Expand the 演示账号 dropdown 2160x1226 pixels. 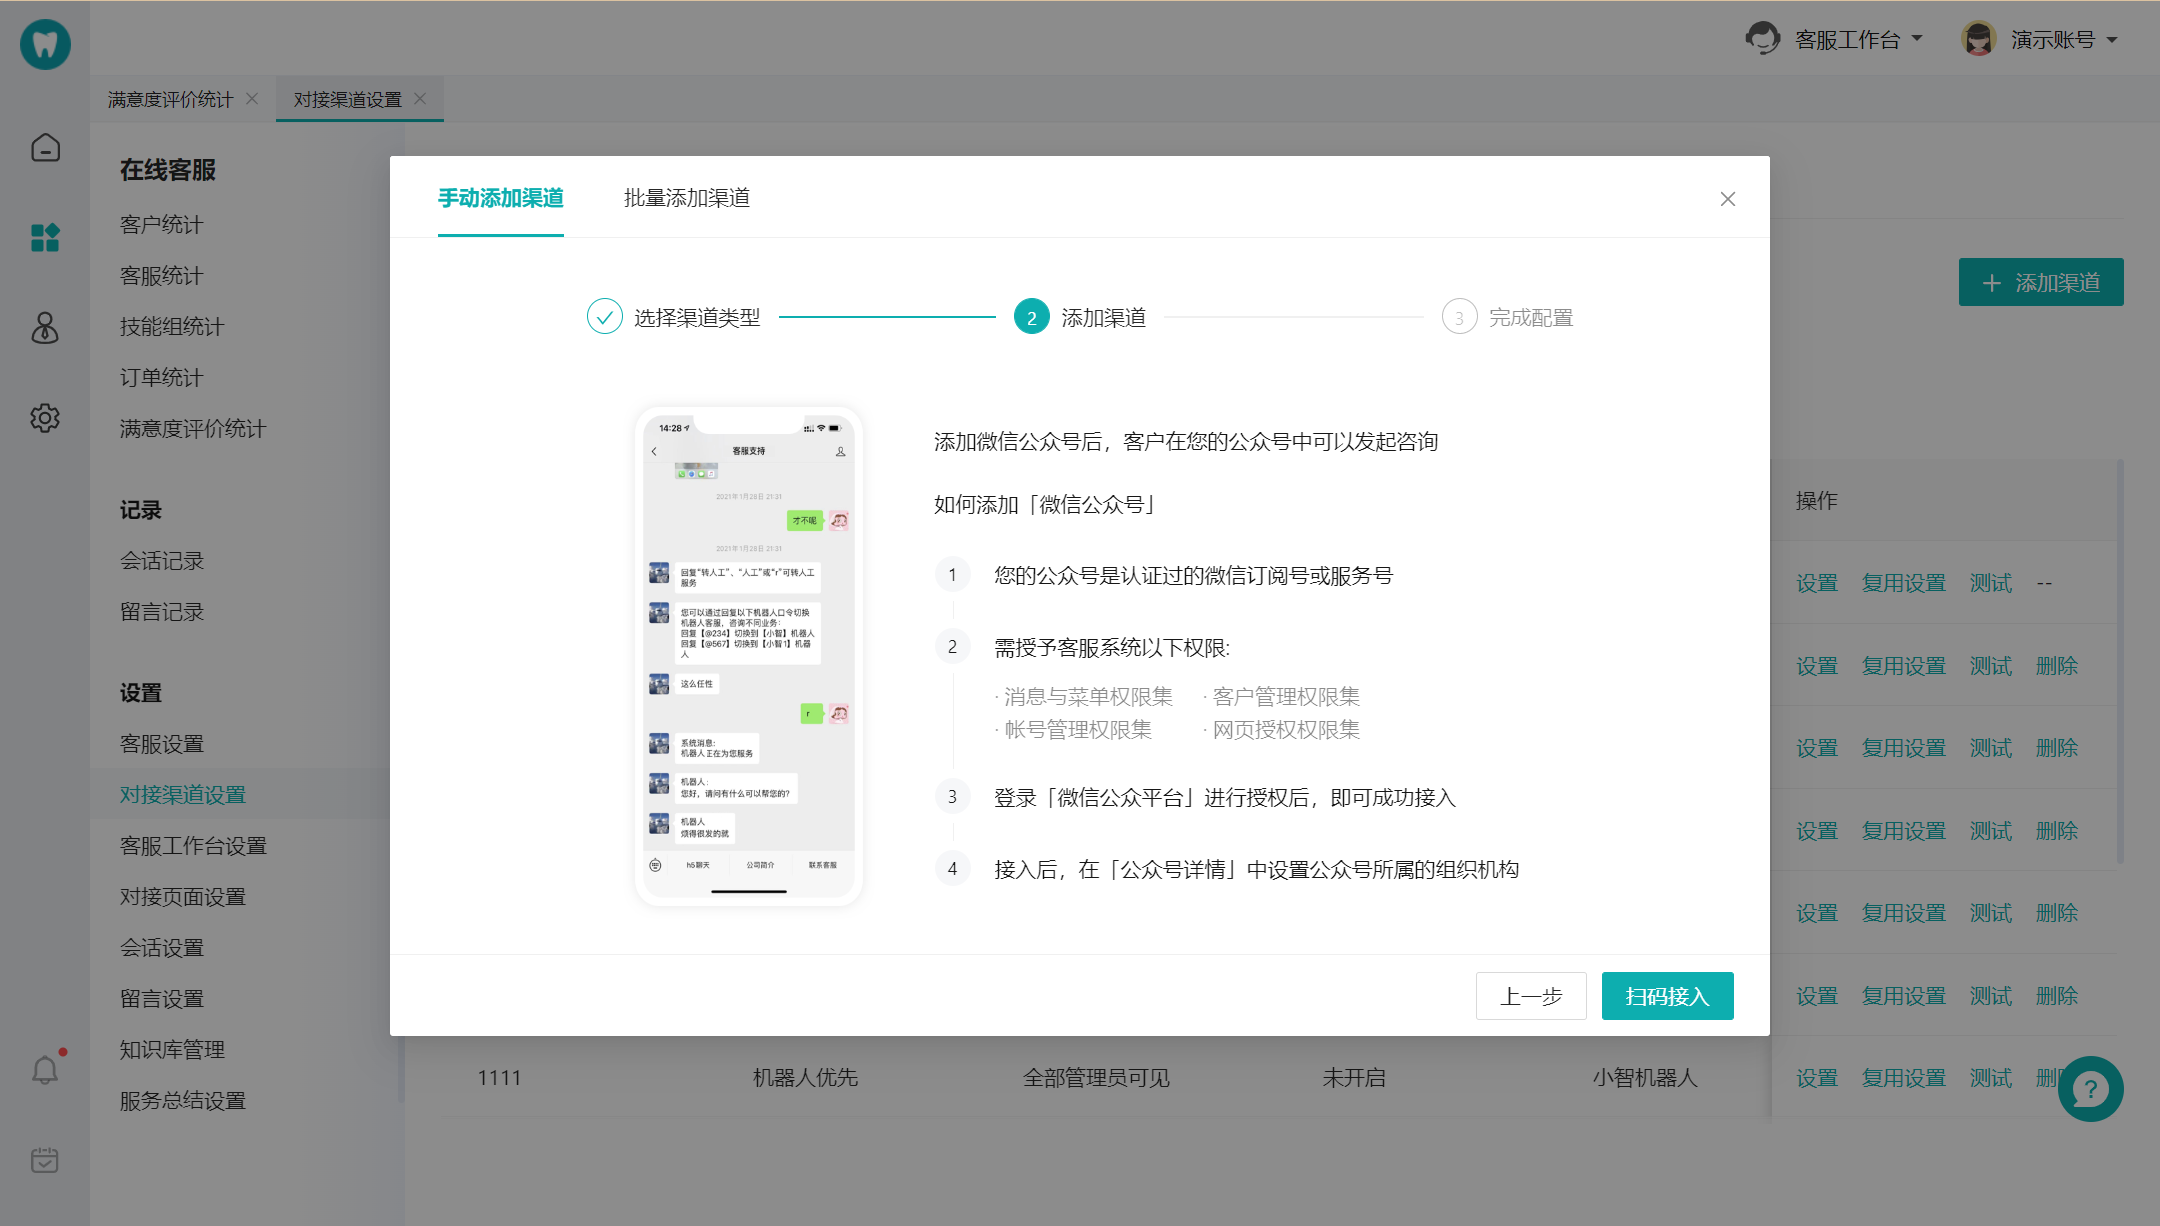click(2112, 40)
